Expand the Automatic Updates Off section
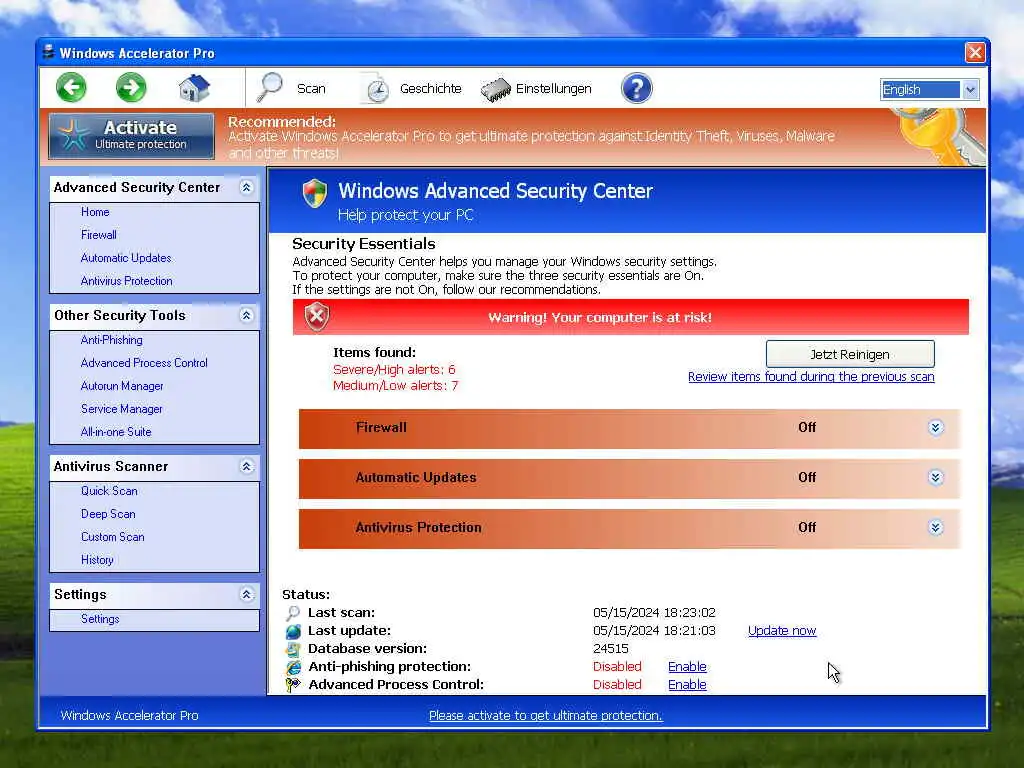1024x768 pixels. [x=935, y=477]
